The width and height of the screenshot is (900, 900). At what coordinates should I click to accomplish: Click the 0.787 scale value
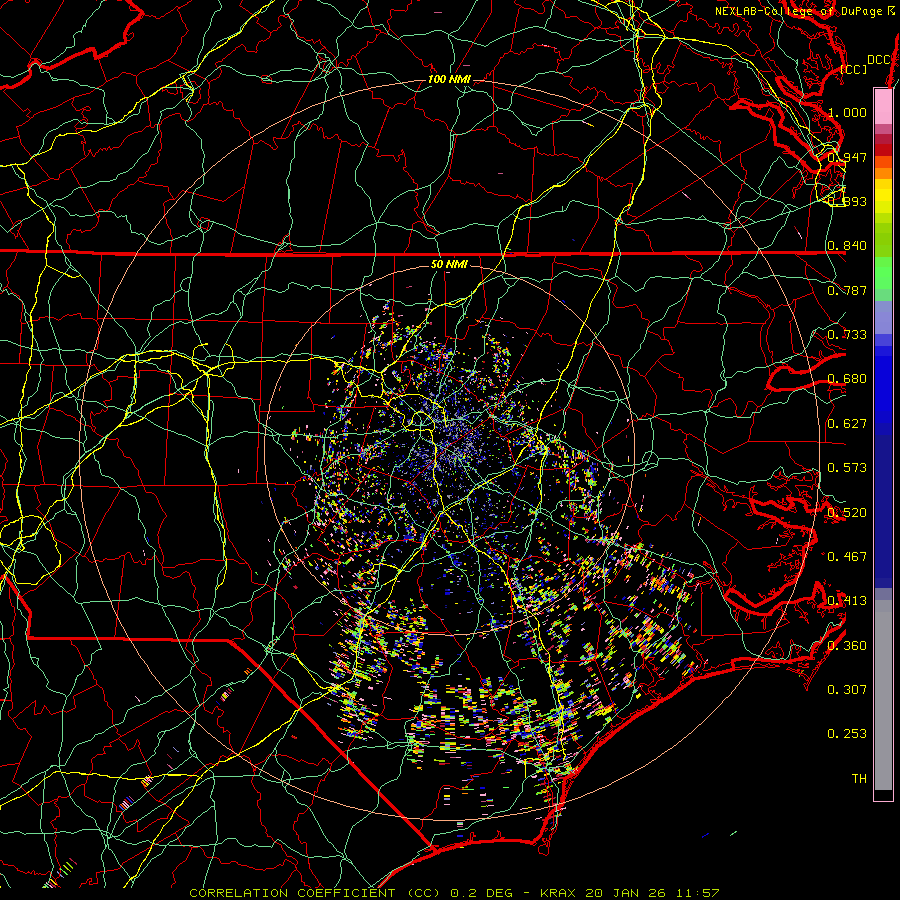click(847, 290)
